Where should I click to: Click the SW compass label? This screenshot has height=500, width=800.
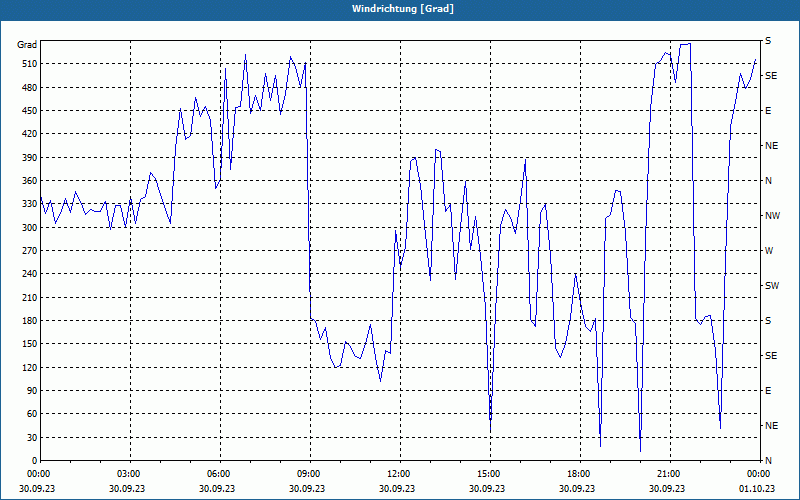click(772, 286)
